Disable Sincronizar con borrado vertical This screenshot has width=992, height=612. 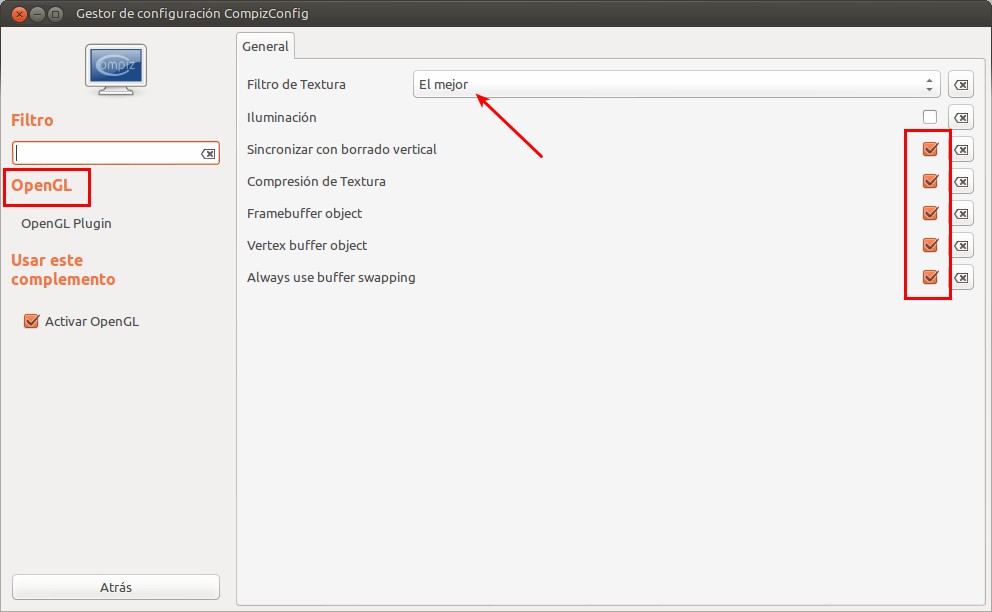929,149
